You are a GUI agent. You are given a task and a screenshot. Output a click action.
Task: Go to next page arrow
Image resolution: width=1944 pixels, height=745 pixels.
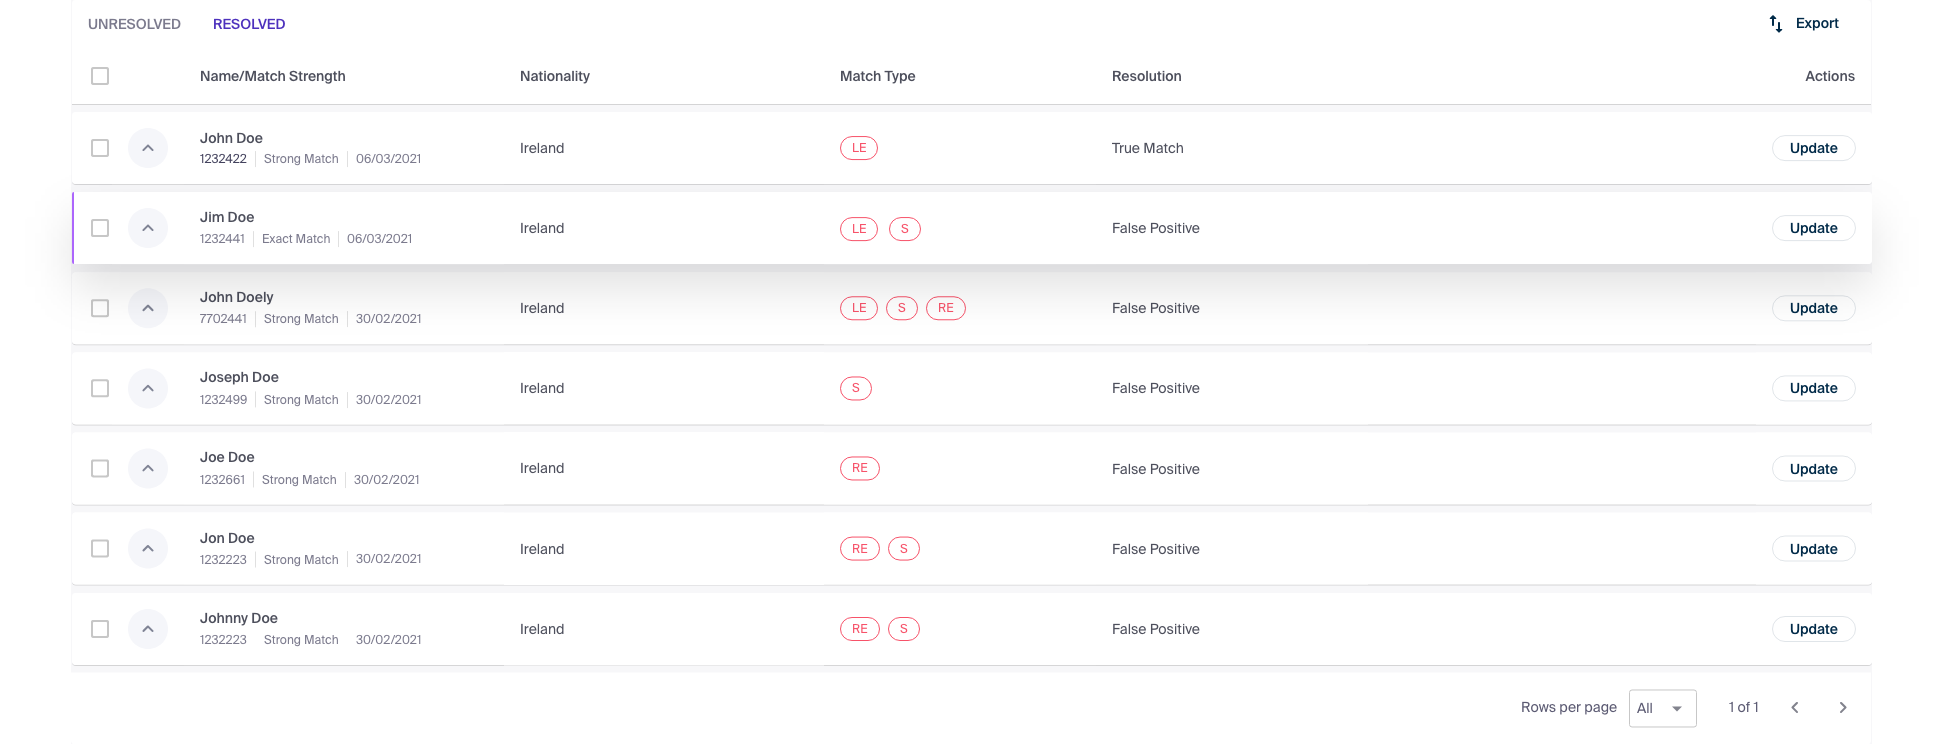[1843, 707]
